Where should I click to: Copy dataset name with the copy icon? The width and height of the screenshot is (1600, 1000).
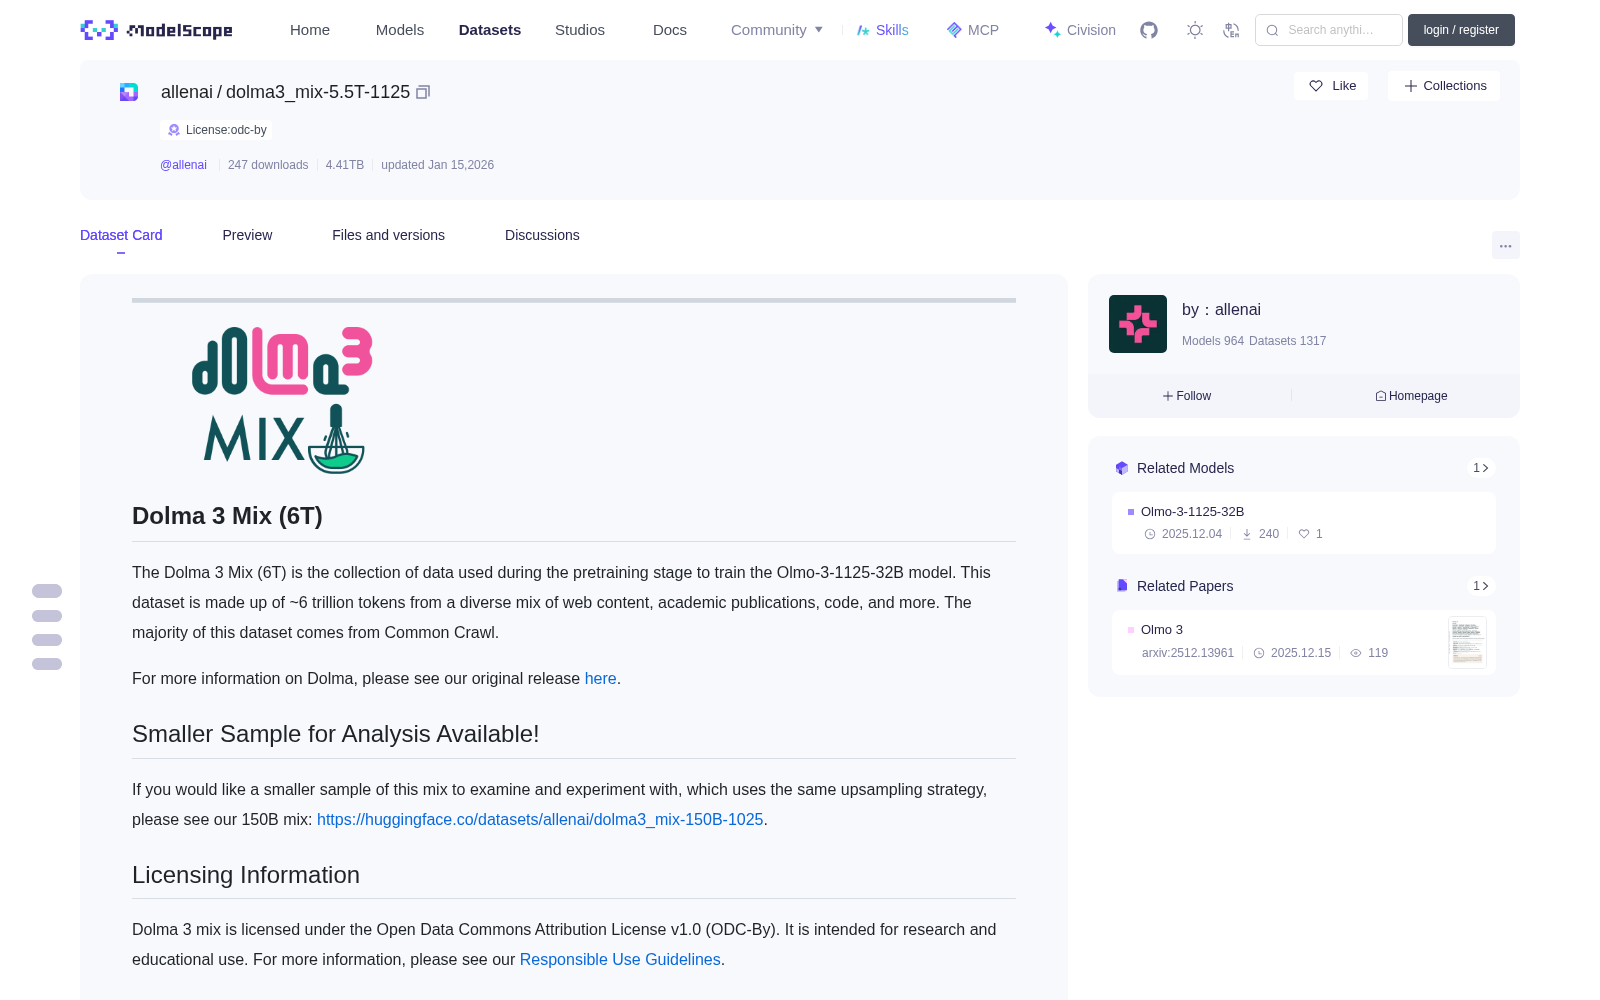423,92
